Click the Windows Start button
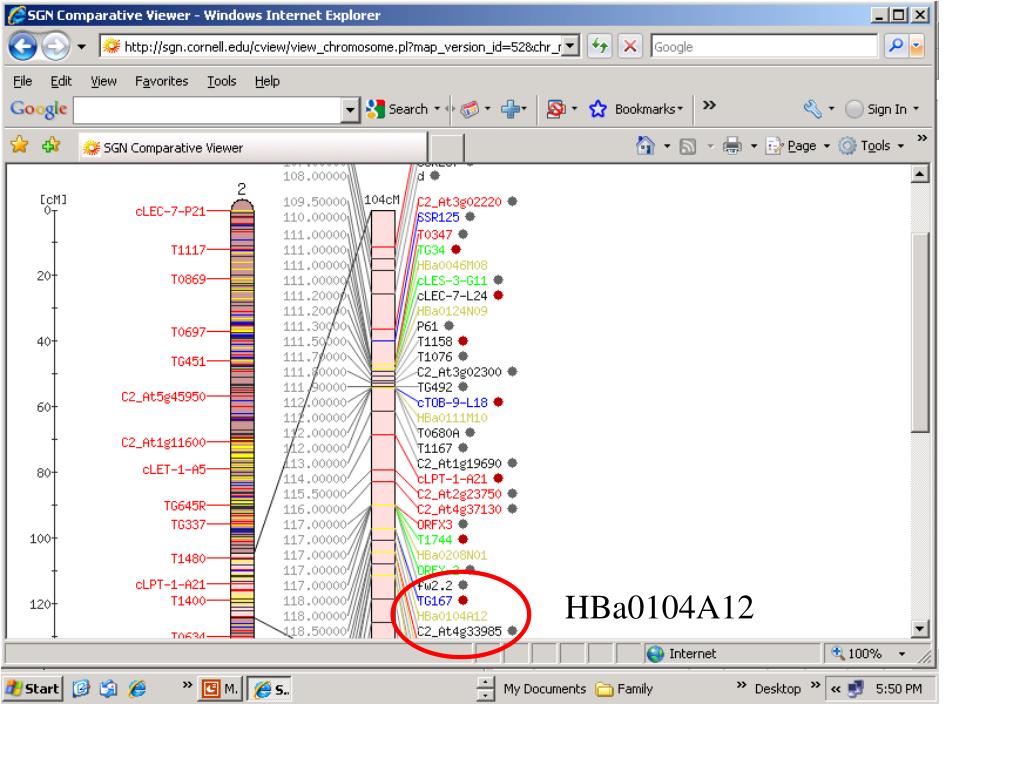1024x768 pixels. click(33, 688)
